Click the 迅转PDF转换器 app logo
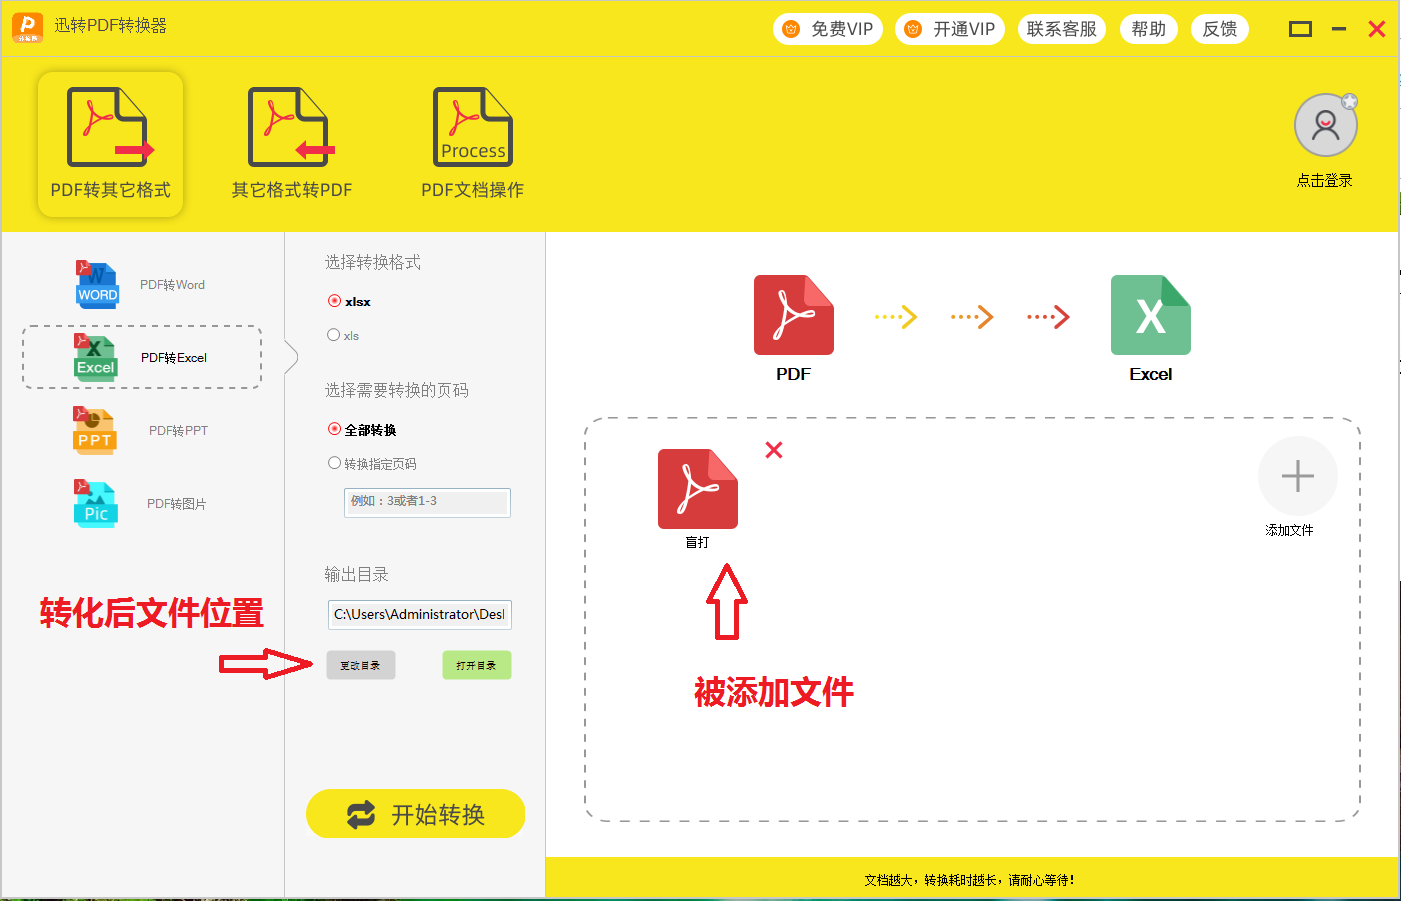Screen dimensions: 1401x901 28,27
